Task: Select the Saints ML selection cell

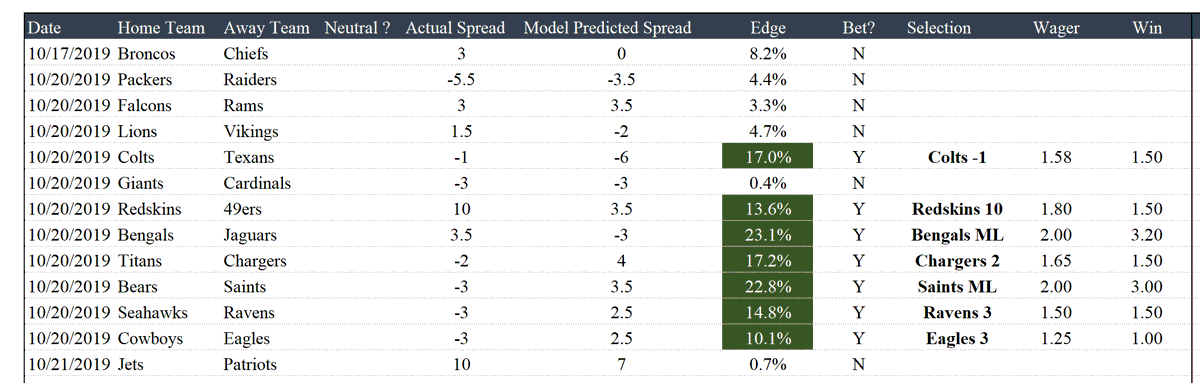Action: 957,287
